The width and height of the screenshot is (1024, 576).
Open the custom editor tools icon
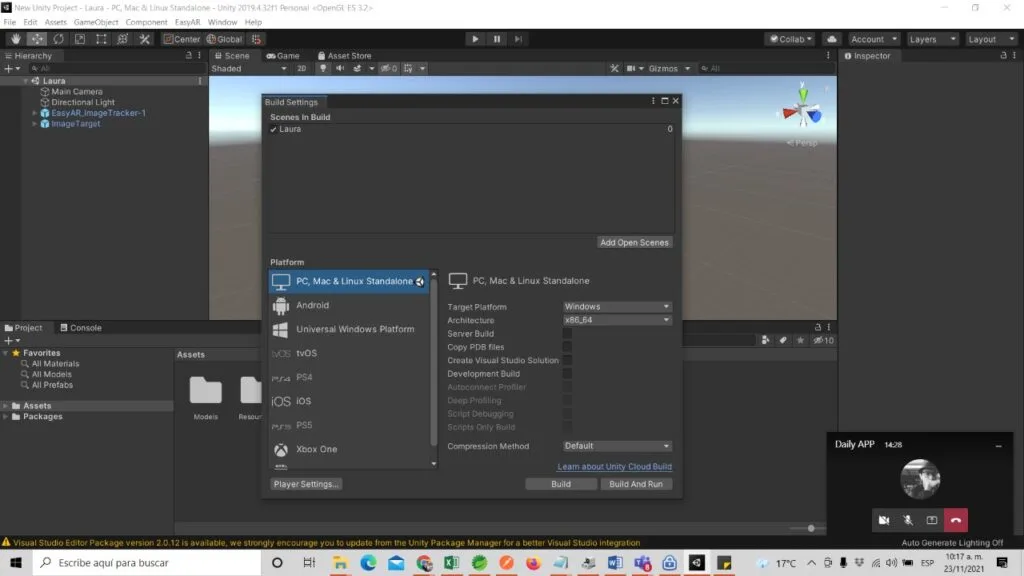point(144,39)
